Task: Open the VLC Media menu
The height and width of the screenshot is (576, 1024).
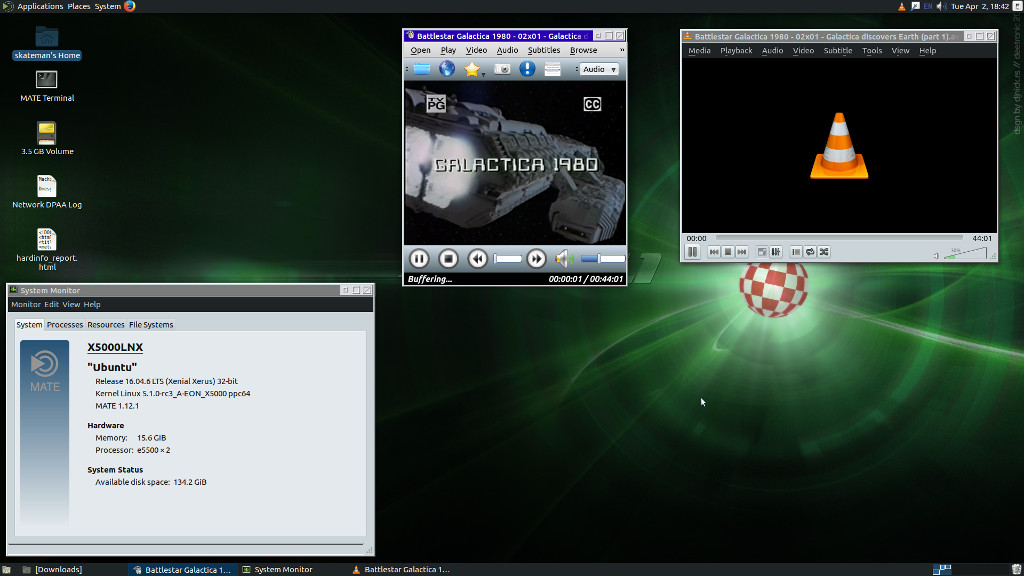Action: pyautogui.click(x=699, y=50)
